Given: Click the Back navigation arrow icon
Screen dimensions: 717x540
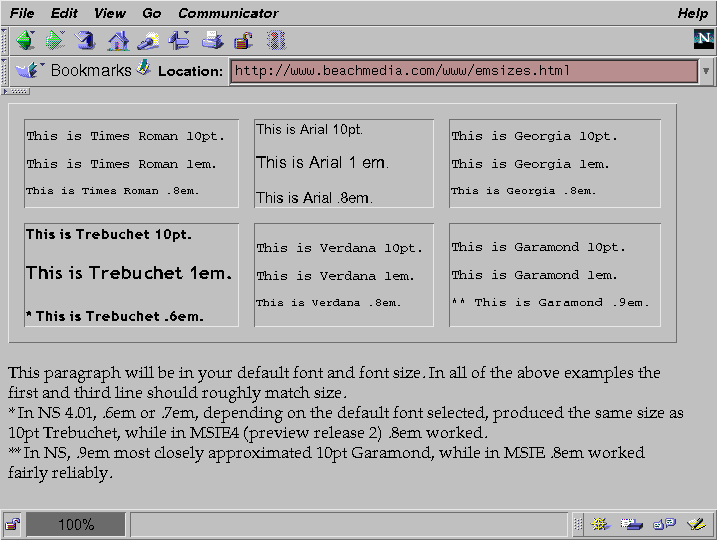Looking at the screenshot, I should point(24,40).
